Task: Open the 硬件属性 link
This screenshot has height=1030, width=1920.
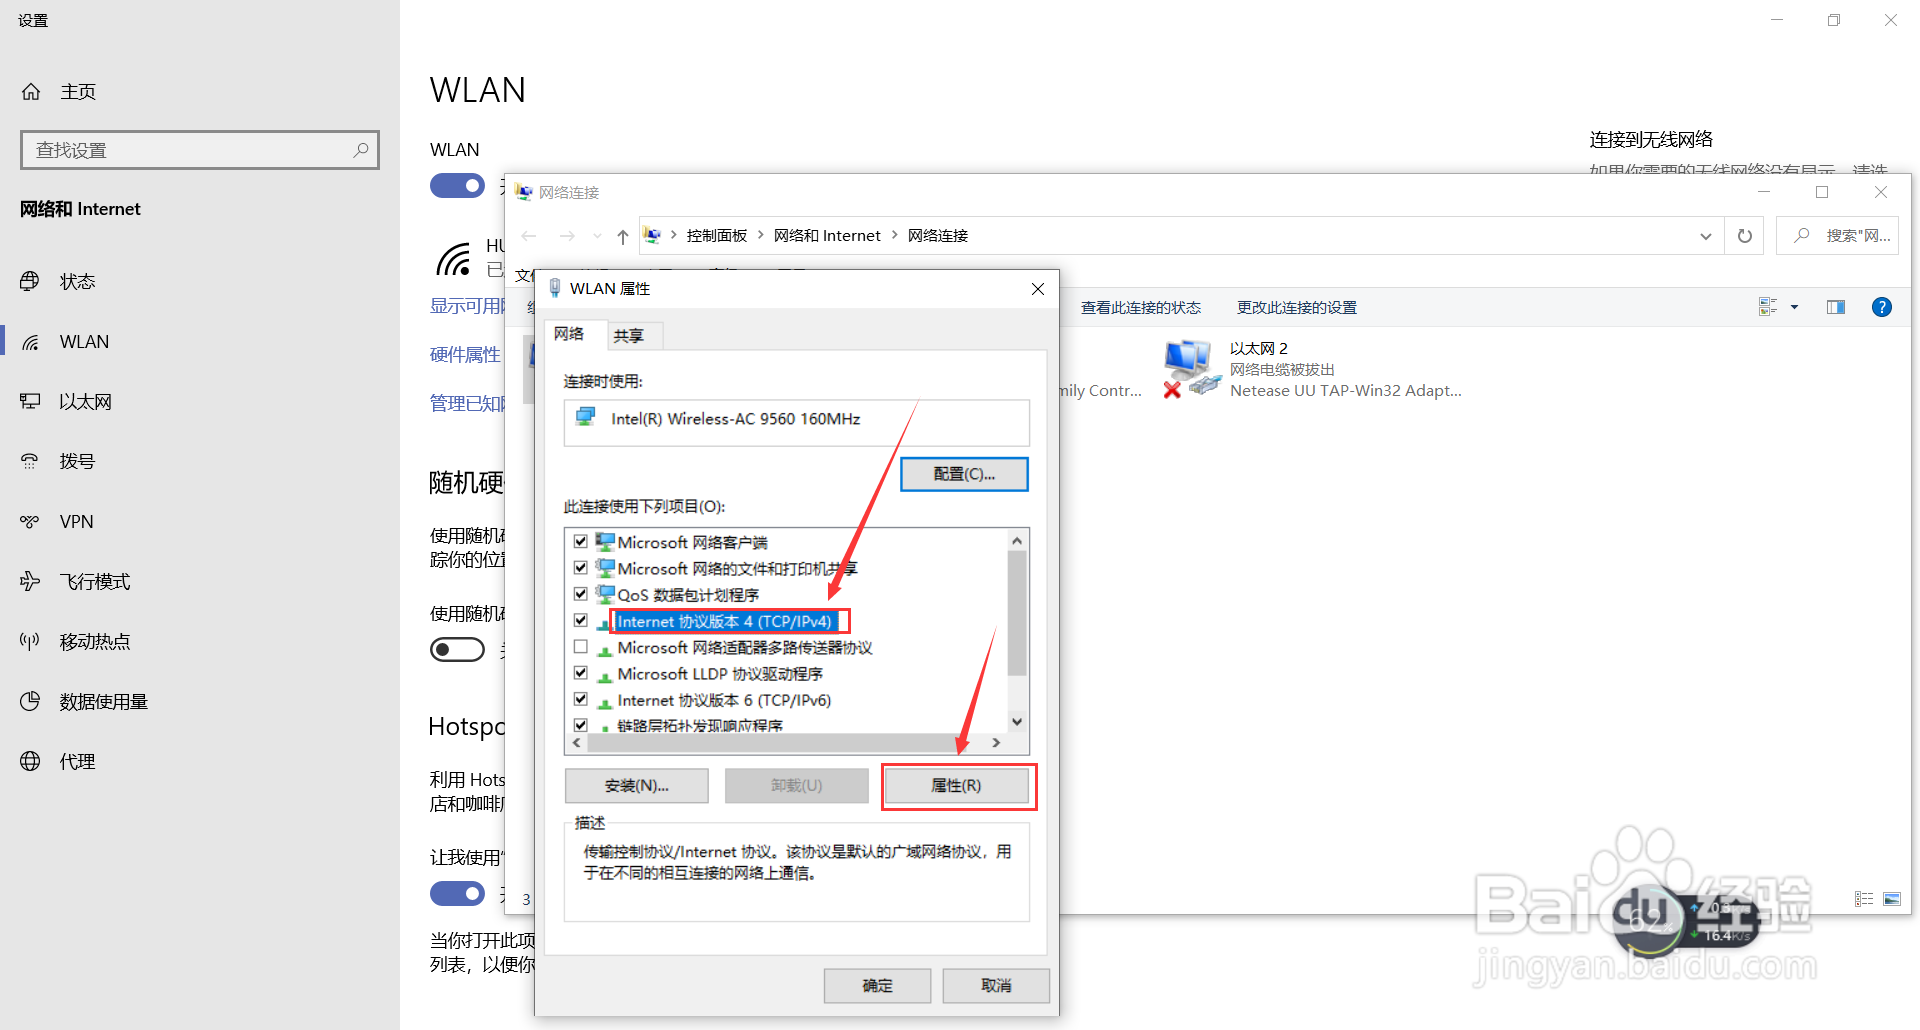Action: 465,355
